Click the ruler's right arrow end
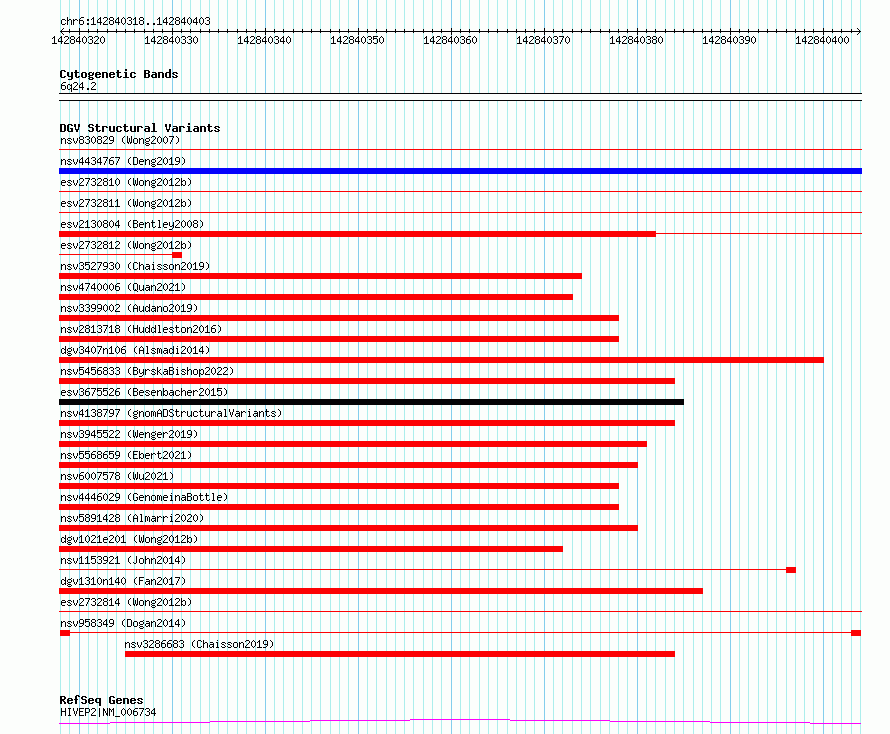 [x=859, y=31]
